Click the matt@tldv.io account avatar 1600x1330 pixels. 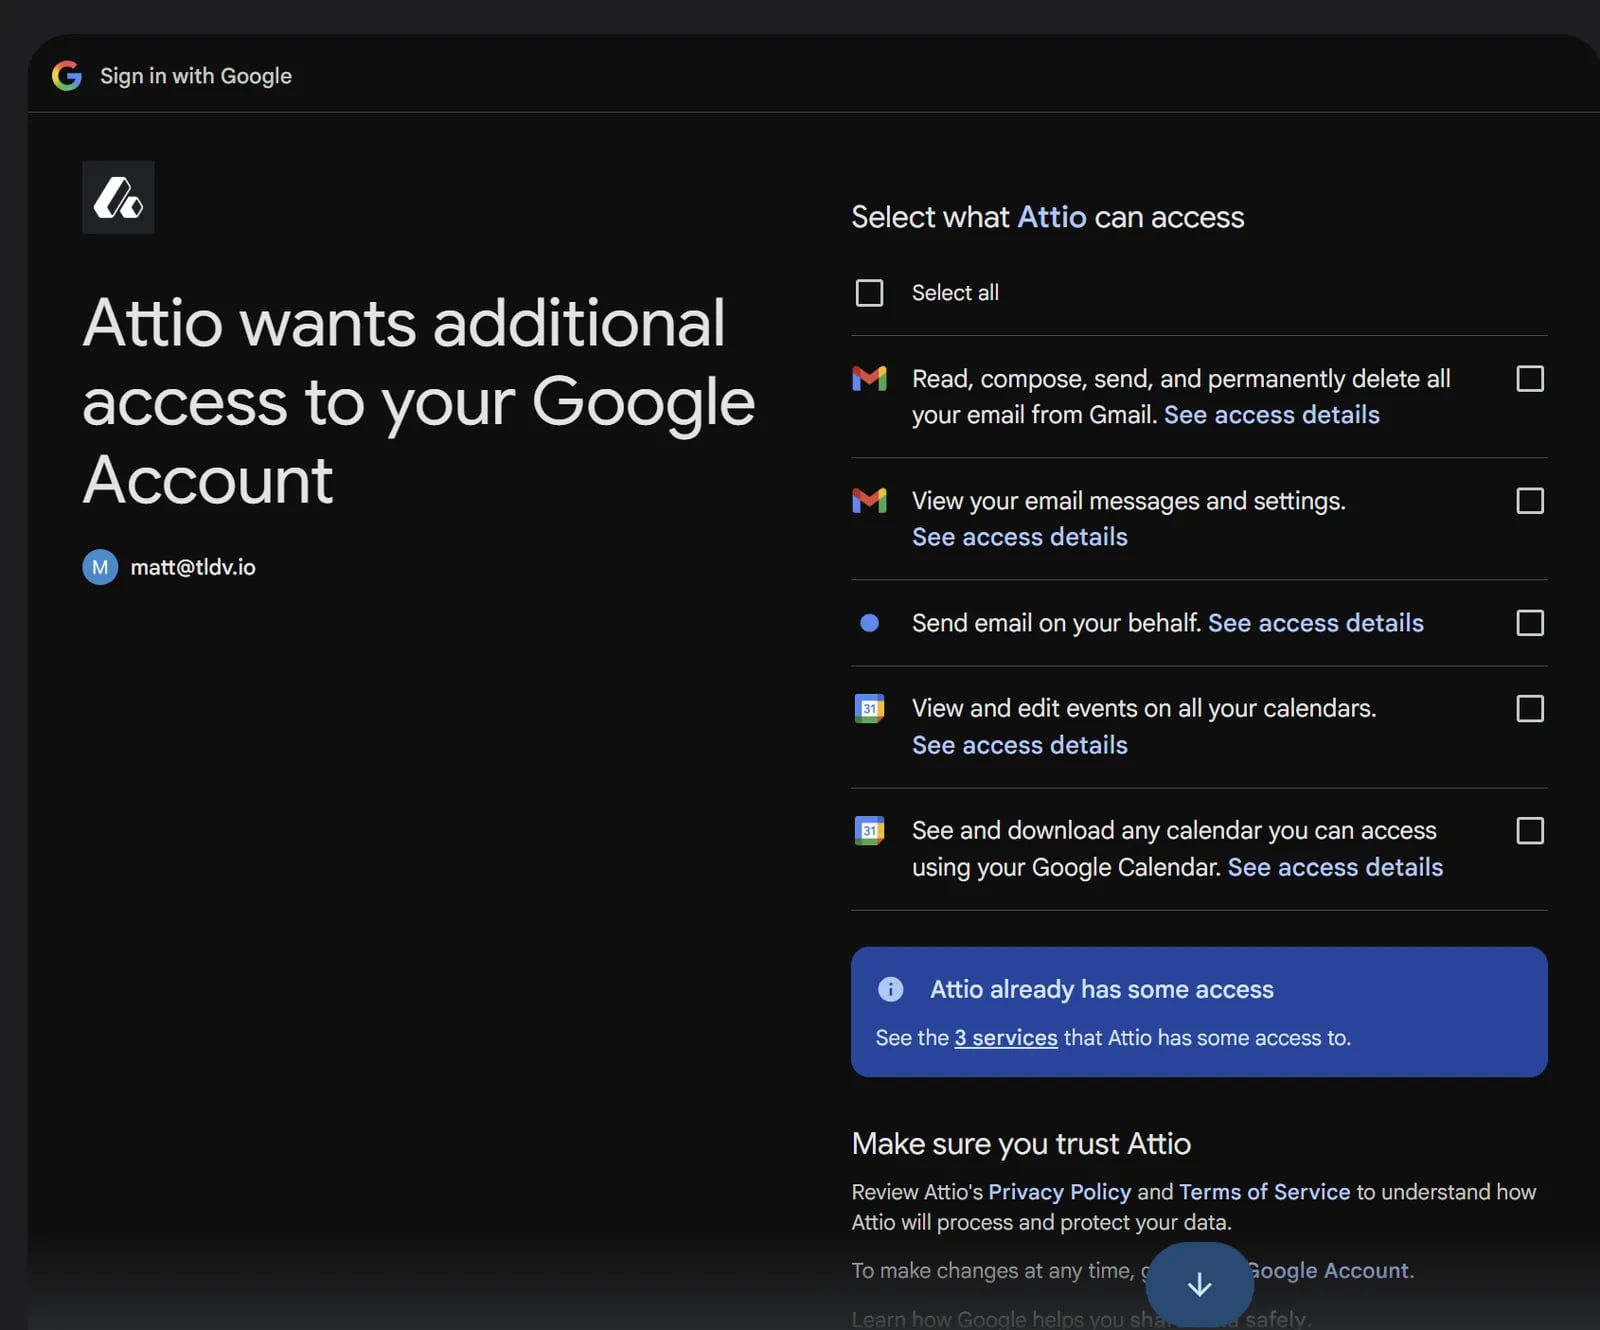point(100,567)
